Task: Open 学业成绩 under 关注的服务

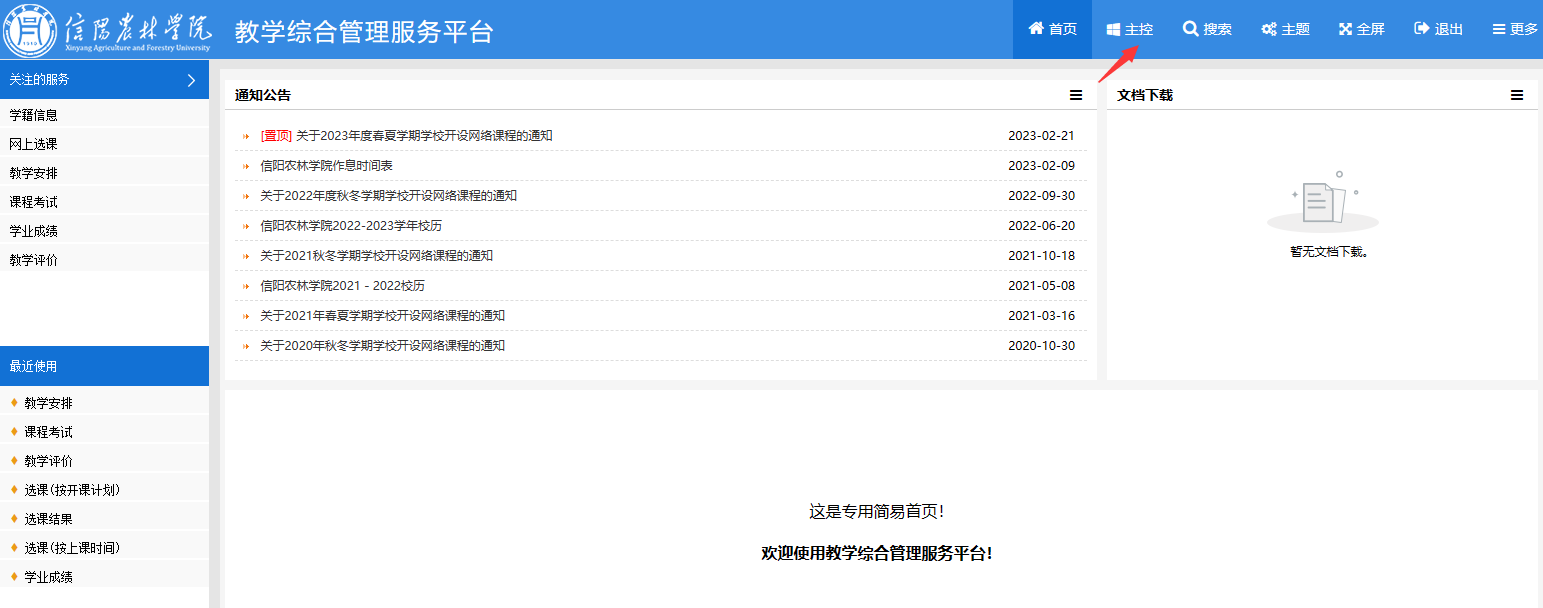Action: [33, 231]
